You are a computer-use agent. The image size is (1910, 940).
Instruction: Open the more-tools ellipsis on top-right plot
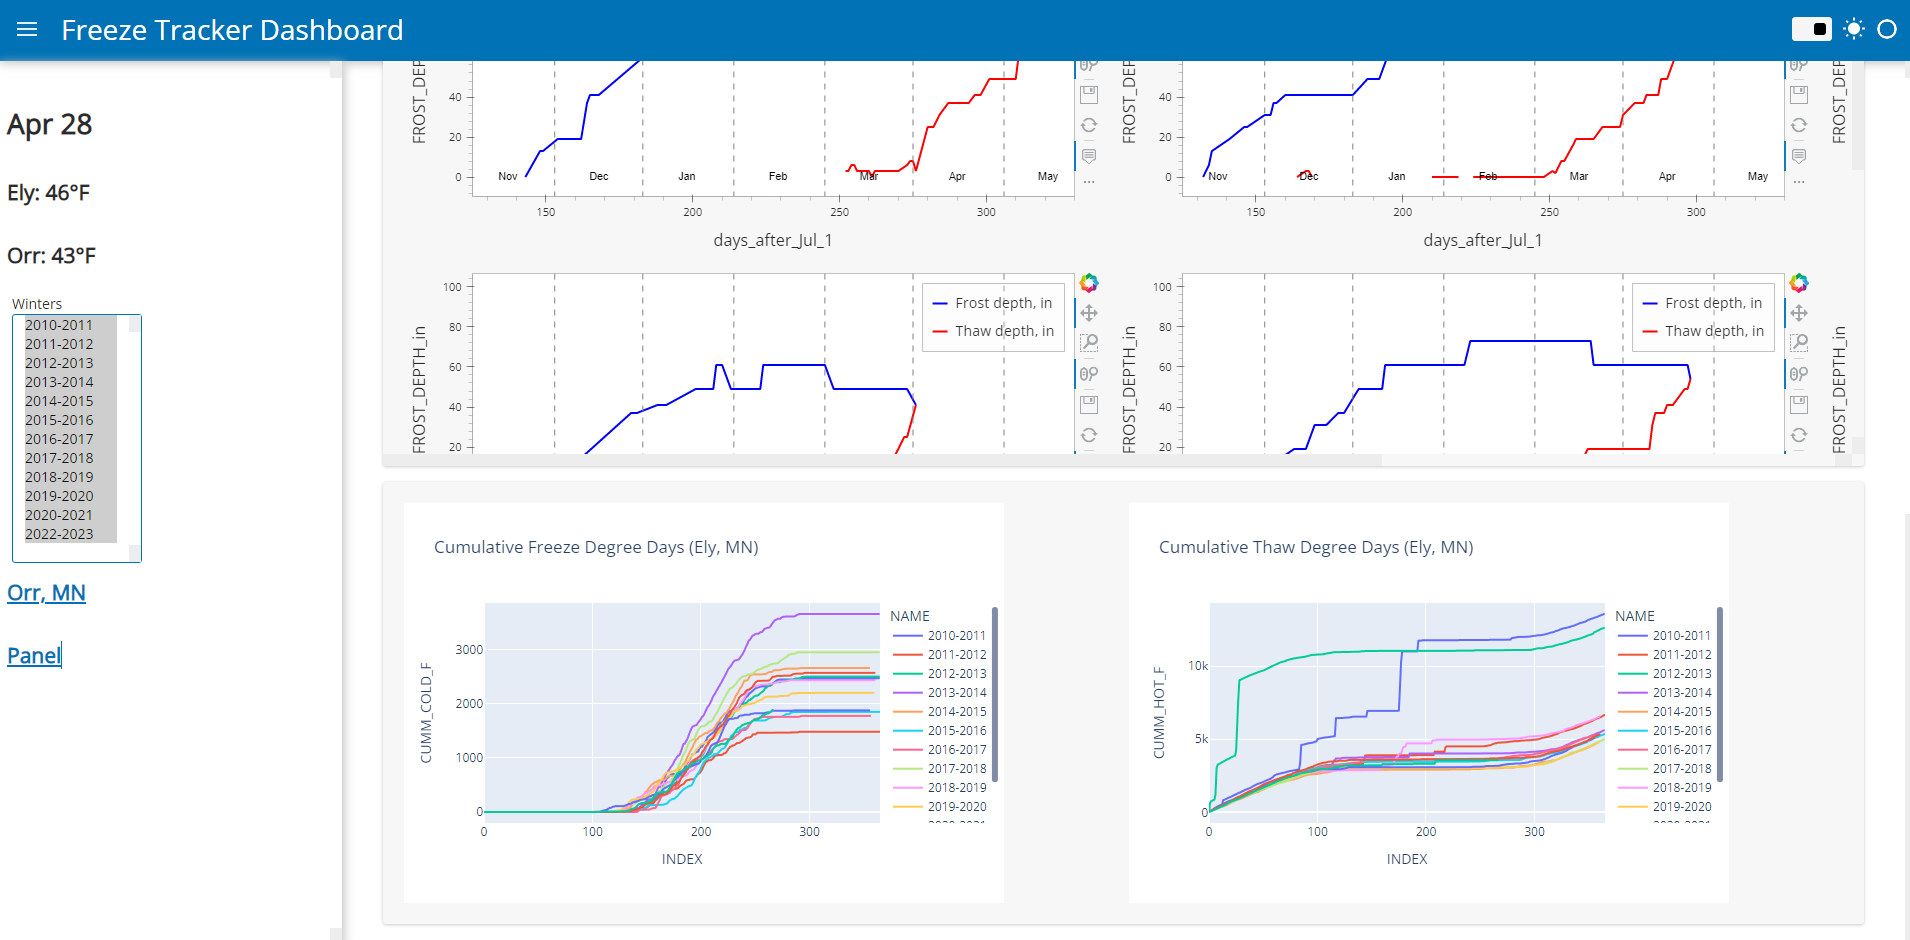pos(1799,182)
